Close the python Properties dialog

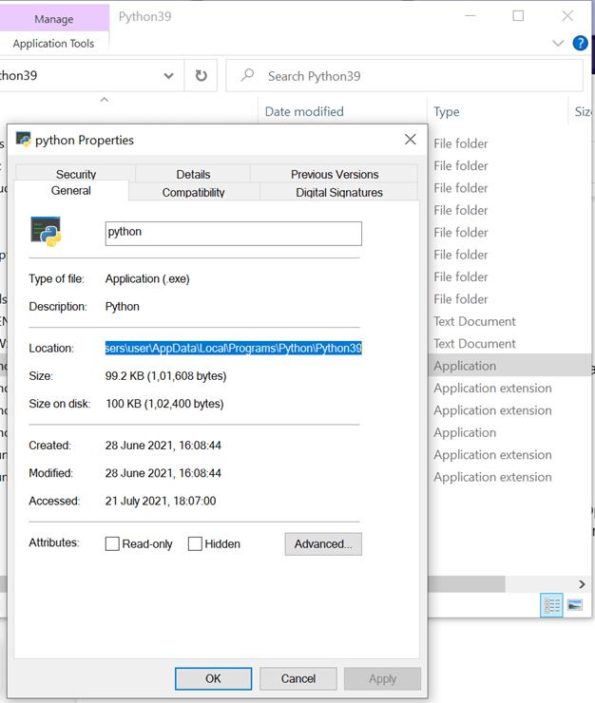(x=410, y=139)
